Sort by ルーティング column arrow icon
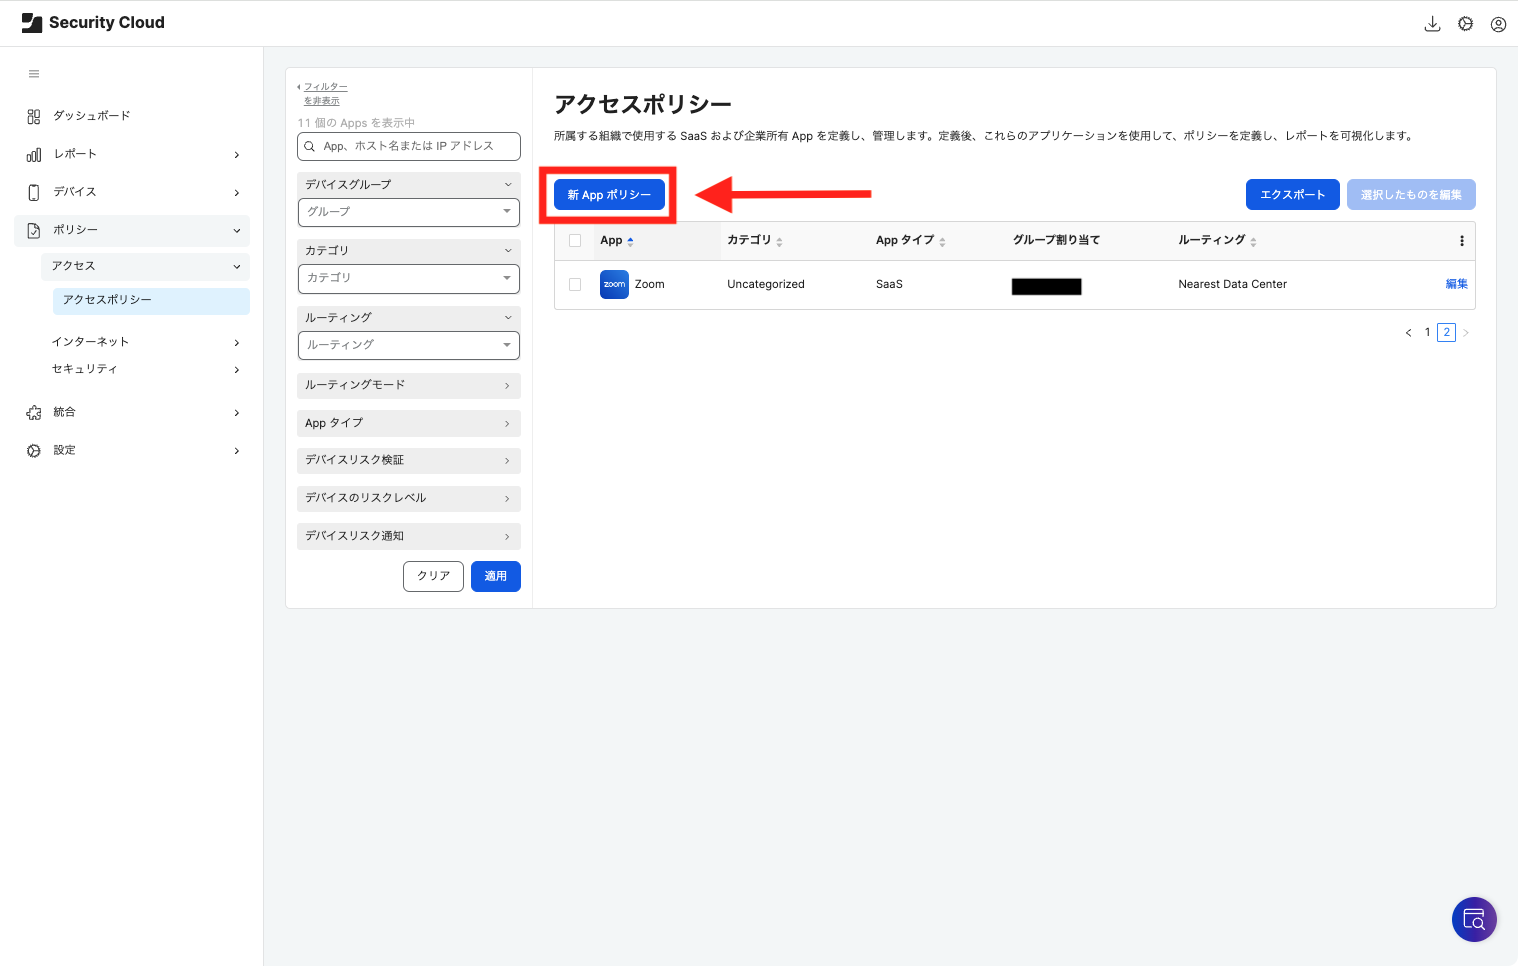1518x966 pixels. [1253, 241]
